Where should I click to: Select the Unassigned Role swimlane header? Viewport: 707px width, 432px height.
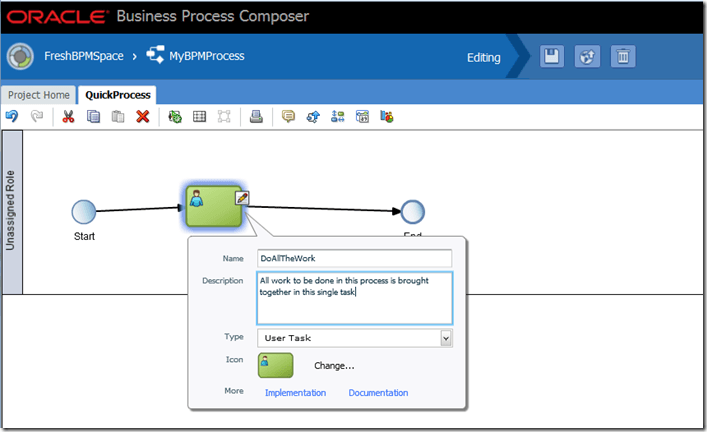point(12,212)
